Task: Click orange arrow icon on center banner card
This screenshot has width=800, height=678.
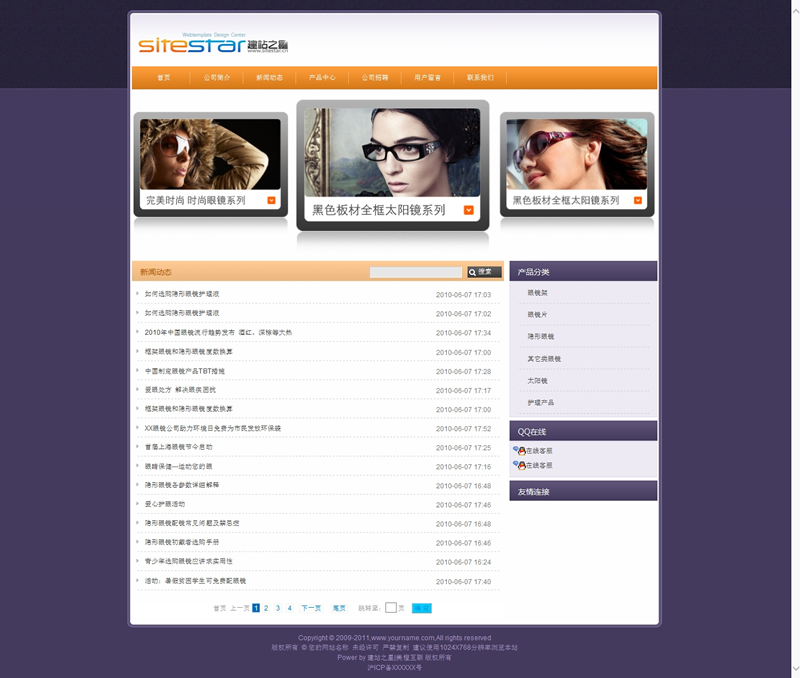Action: [469, 210]
